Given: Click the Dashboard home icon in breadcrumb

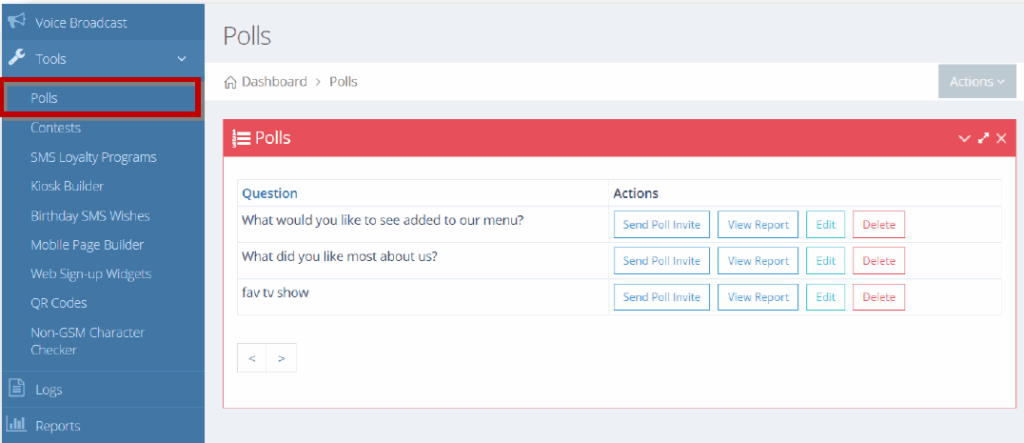Looking at the screenshot, I should coord(230,82).
